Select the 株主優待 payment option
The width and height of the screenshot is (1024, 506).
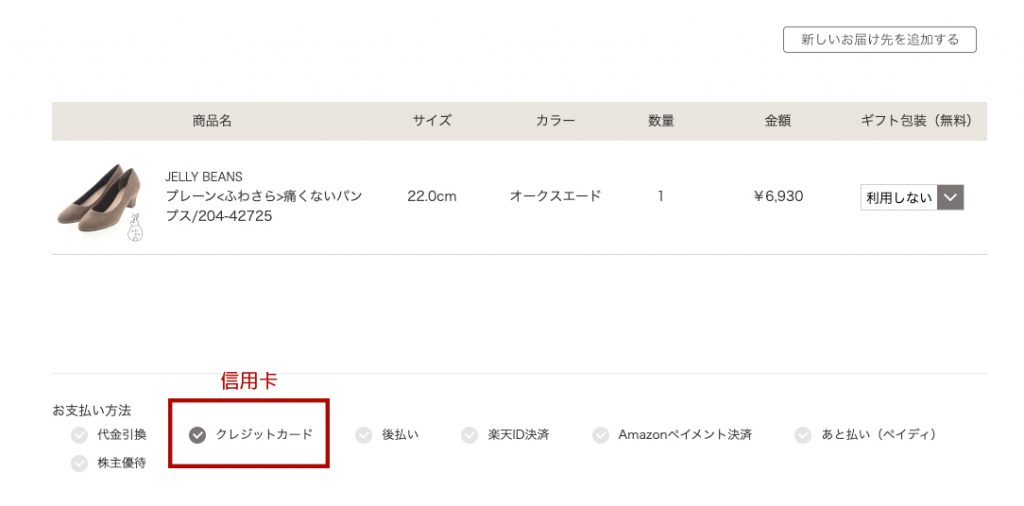[x=109, y=464]
